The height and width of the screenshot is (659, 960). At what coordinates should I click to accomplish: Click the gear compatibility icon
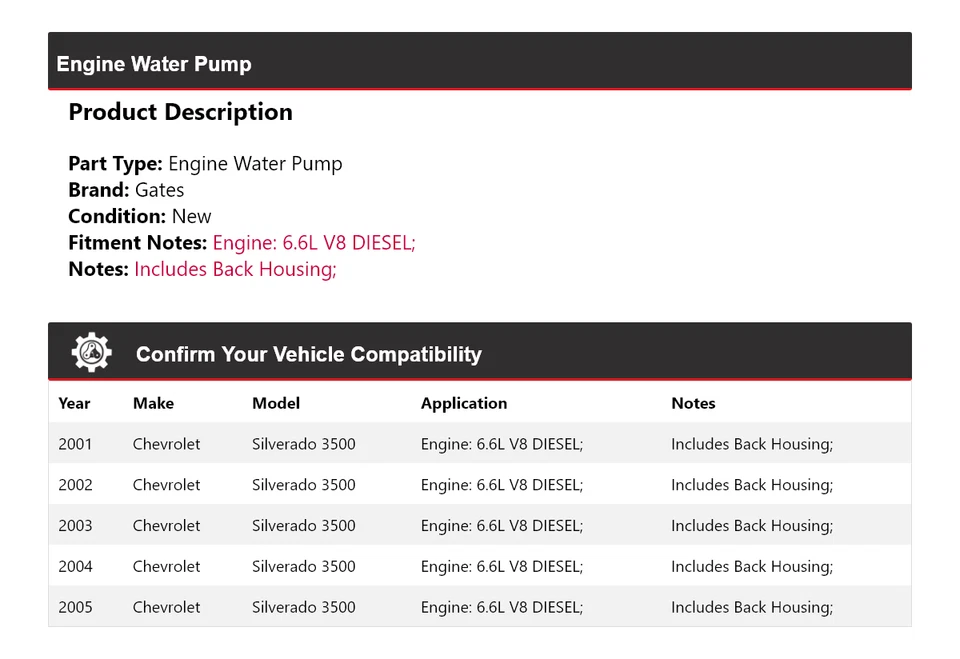[x=91, y=353]
